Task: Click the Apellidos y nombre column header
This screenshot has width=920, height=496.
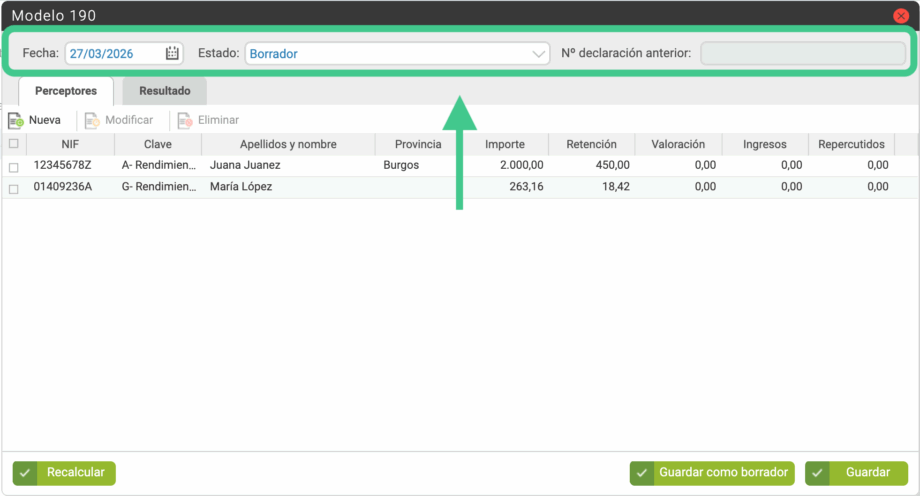Action: (x=288, y=145)
